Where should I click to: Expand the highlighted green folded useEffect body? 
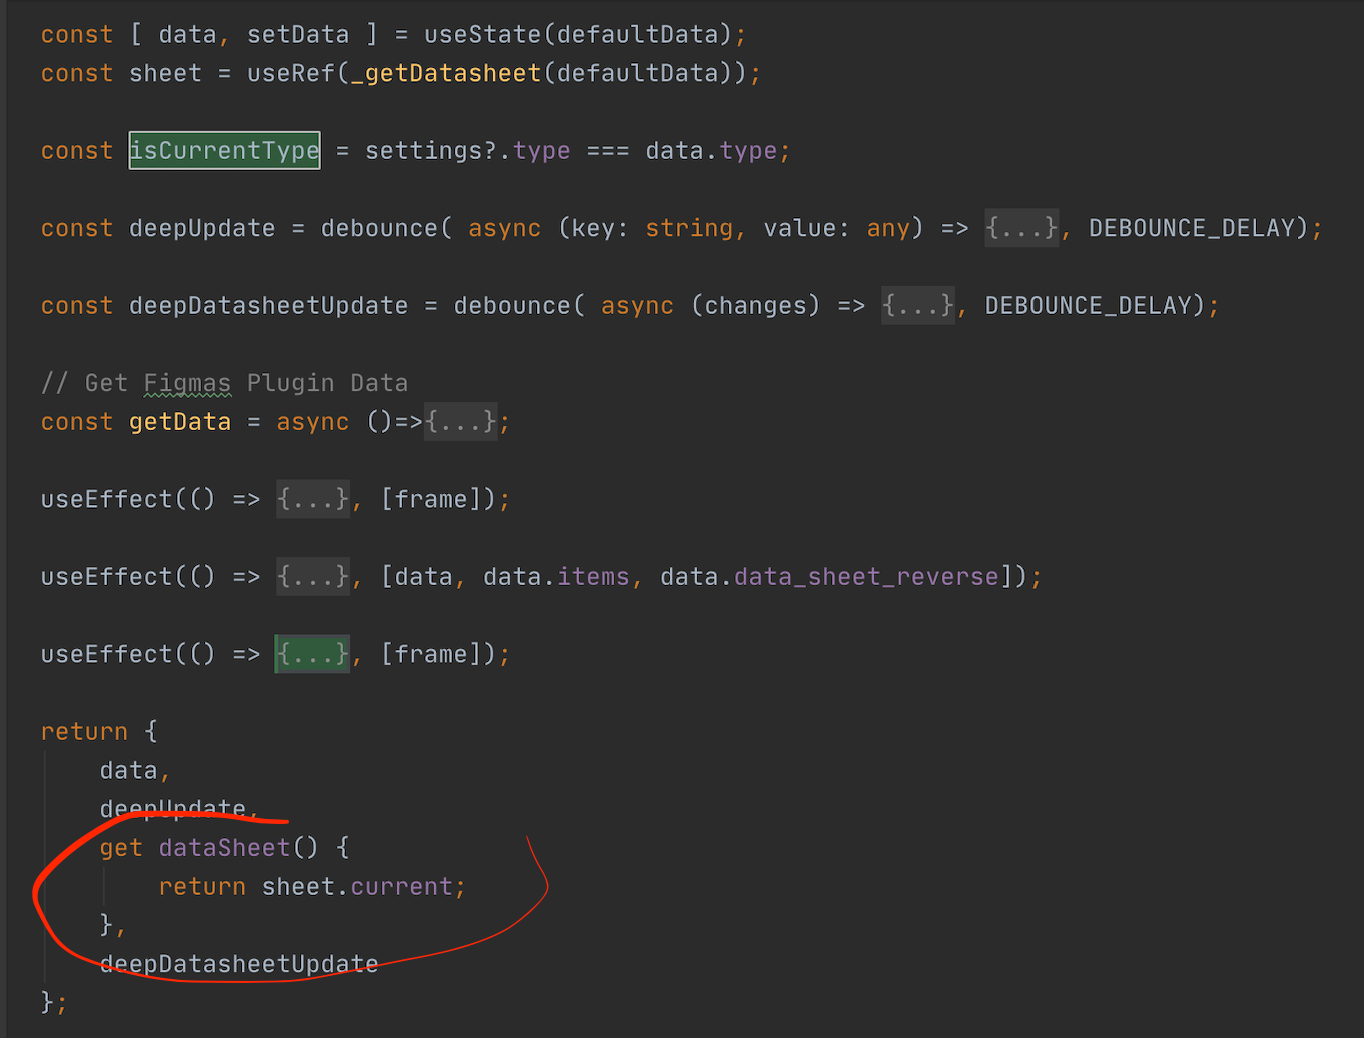click(x=312, y=654)
